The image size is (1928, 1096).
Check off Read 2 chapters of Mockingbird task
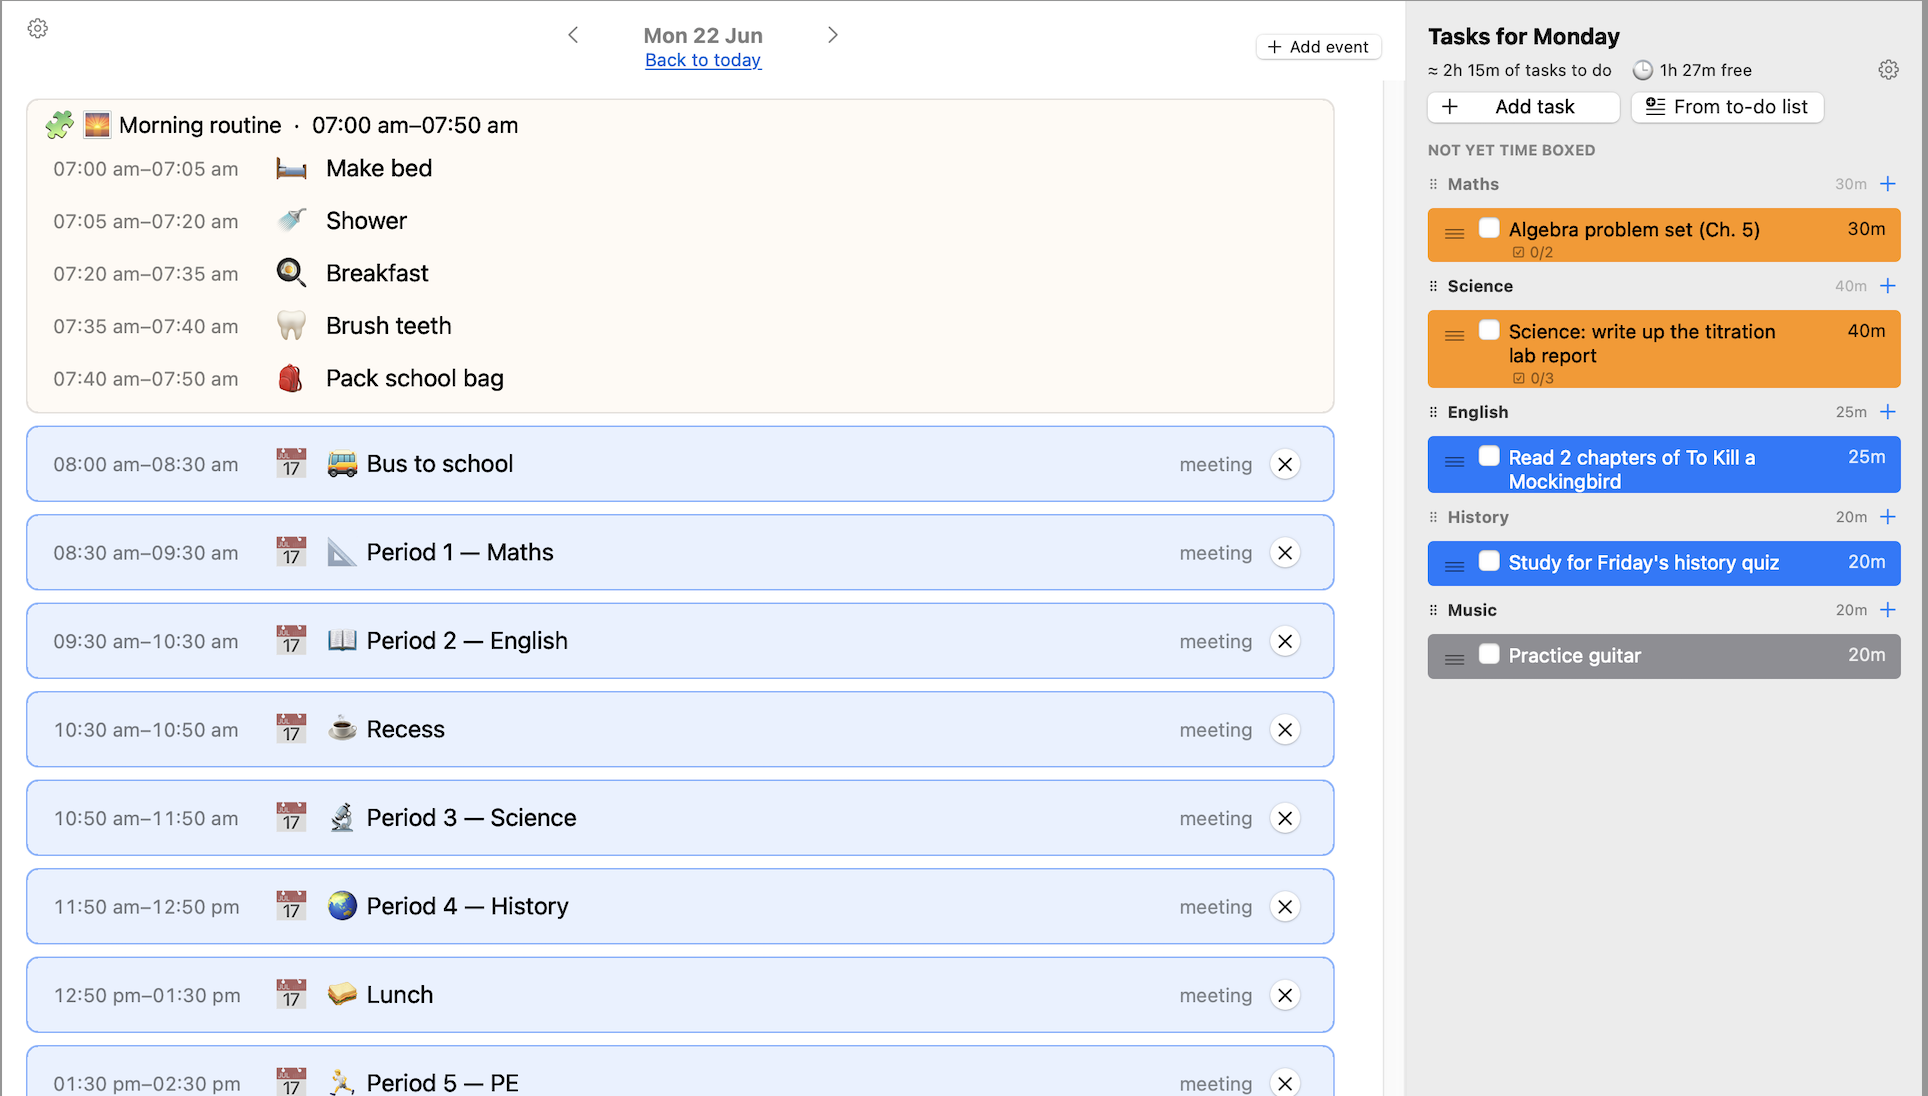[1489, 456]
